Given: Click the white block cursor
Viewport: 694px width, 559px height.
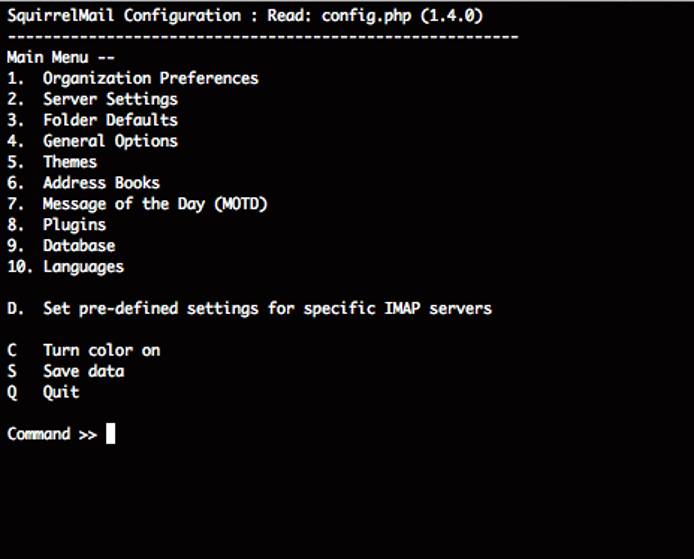Looking at the screenshot, I should tap(110, 434).
